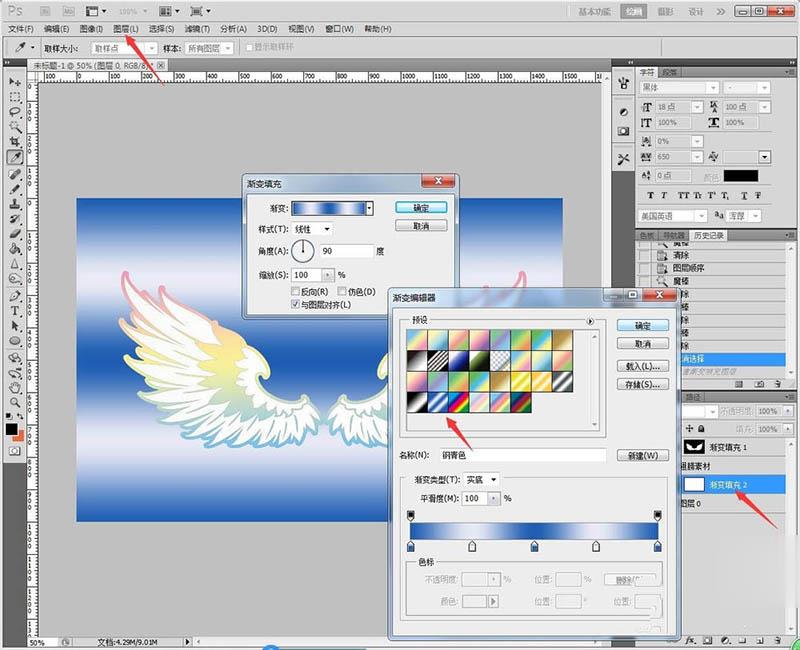Viewport: 800px width, 650px height.
Task: Open the 样式(T) gradient style dropdown
Action: (x=312, y=229)
